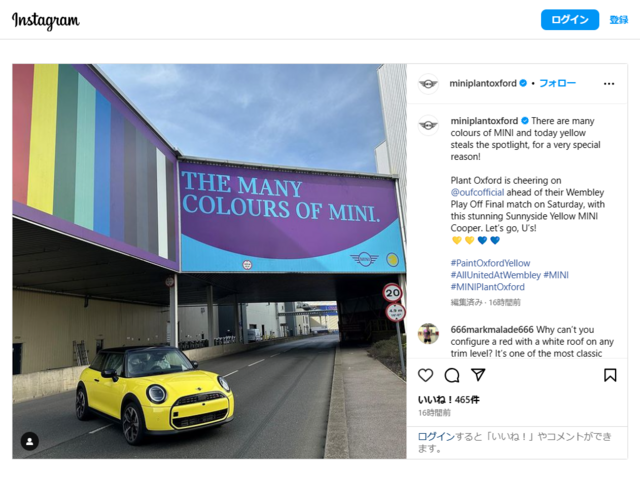Click ログイン link below likes
The width and height of the screenshot is (640, 477).
436,437
